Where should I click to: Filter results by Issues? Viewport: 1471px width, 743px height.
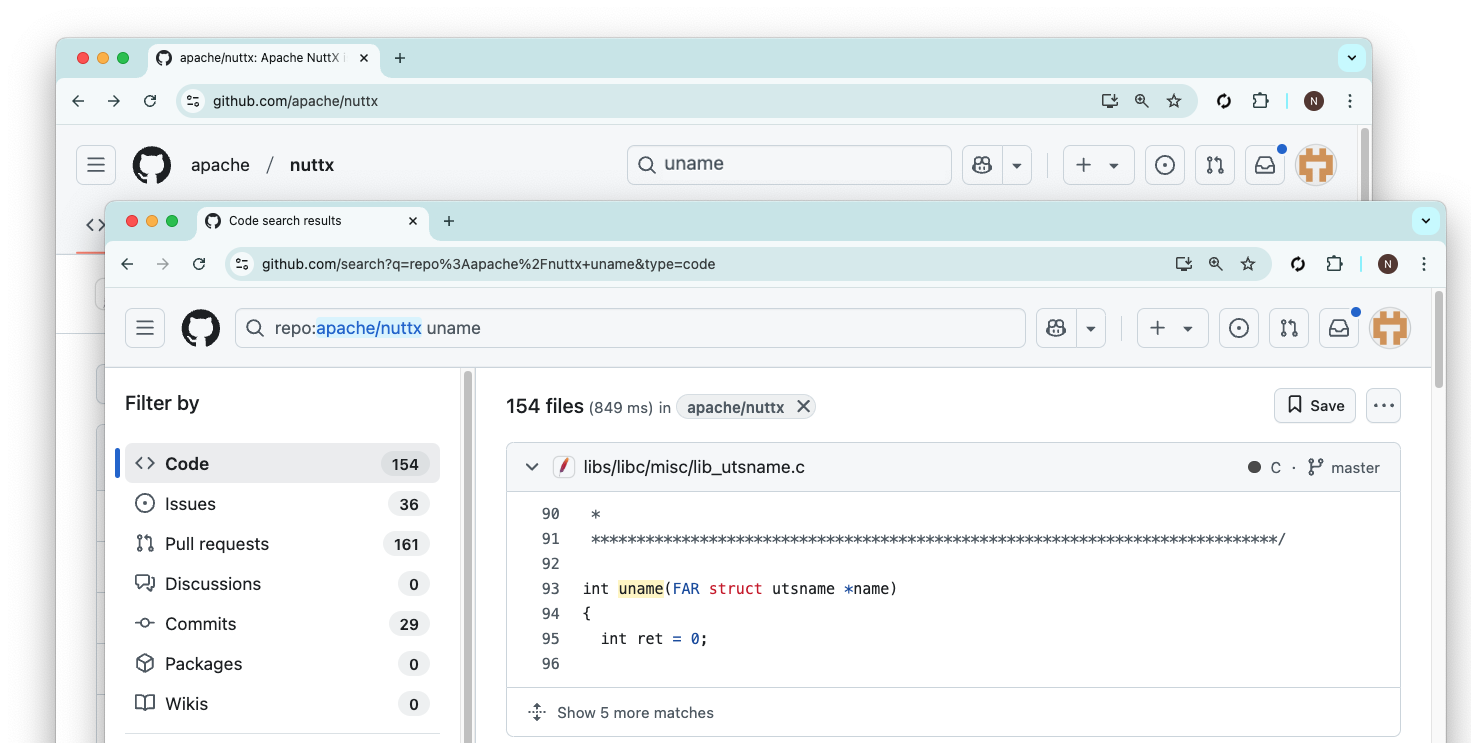point(190,504)
